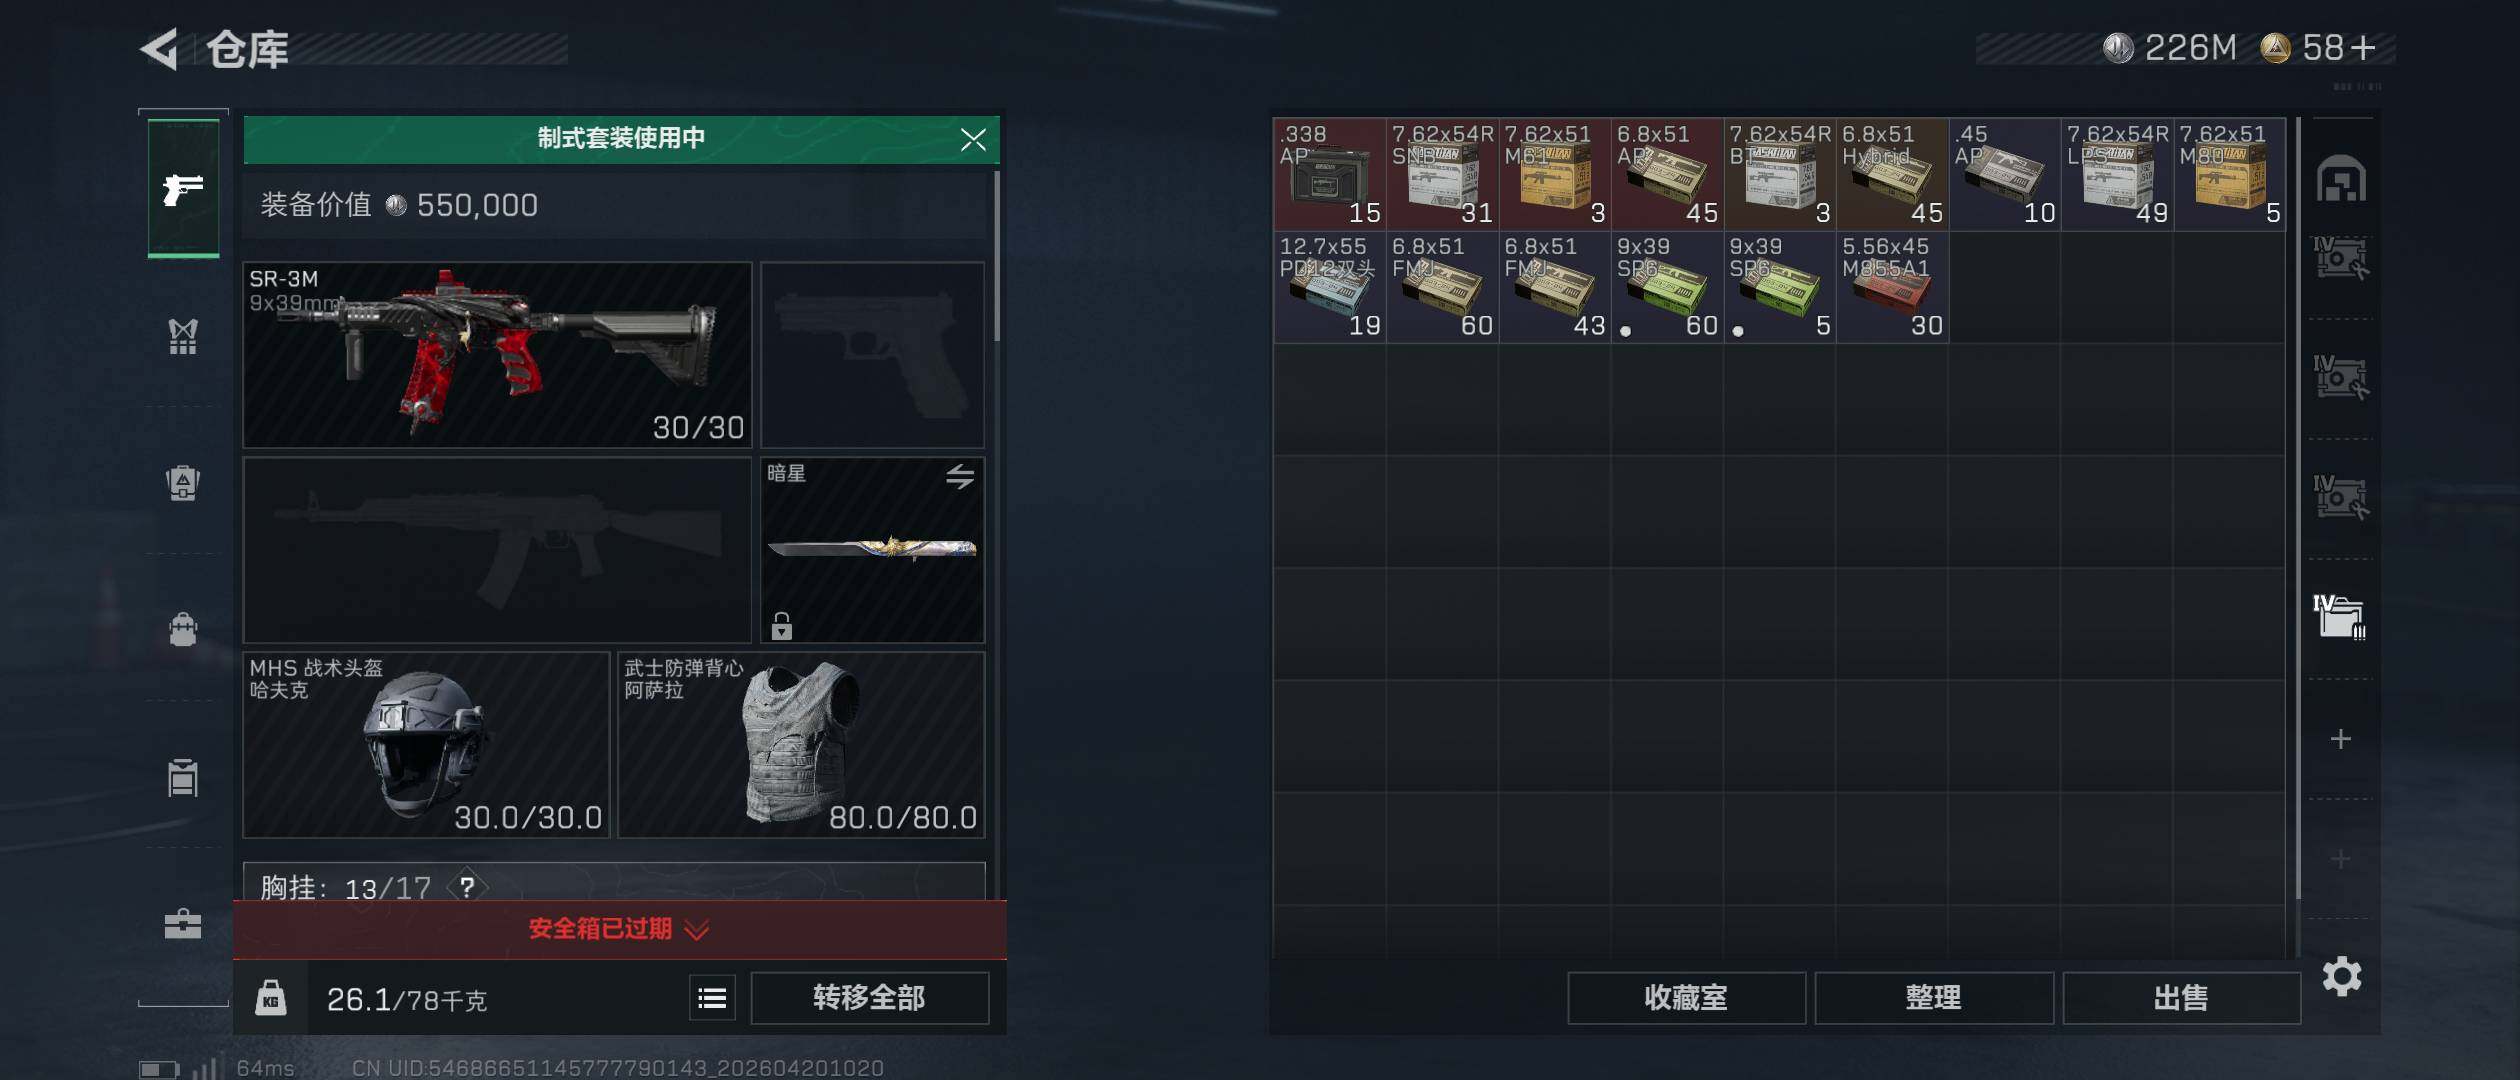
Task: Open the main stash house icon
Action: (x=2341, y=180)
